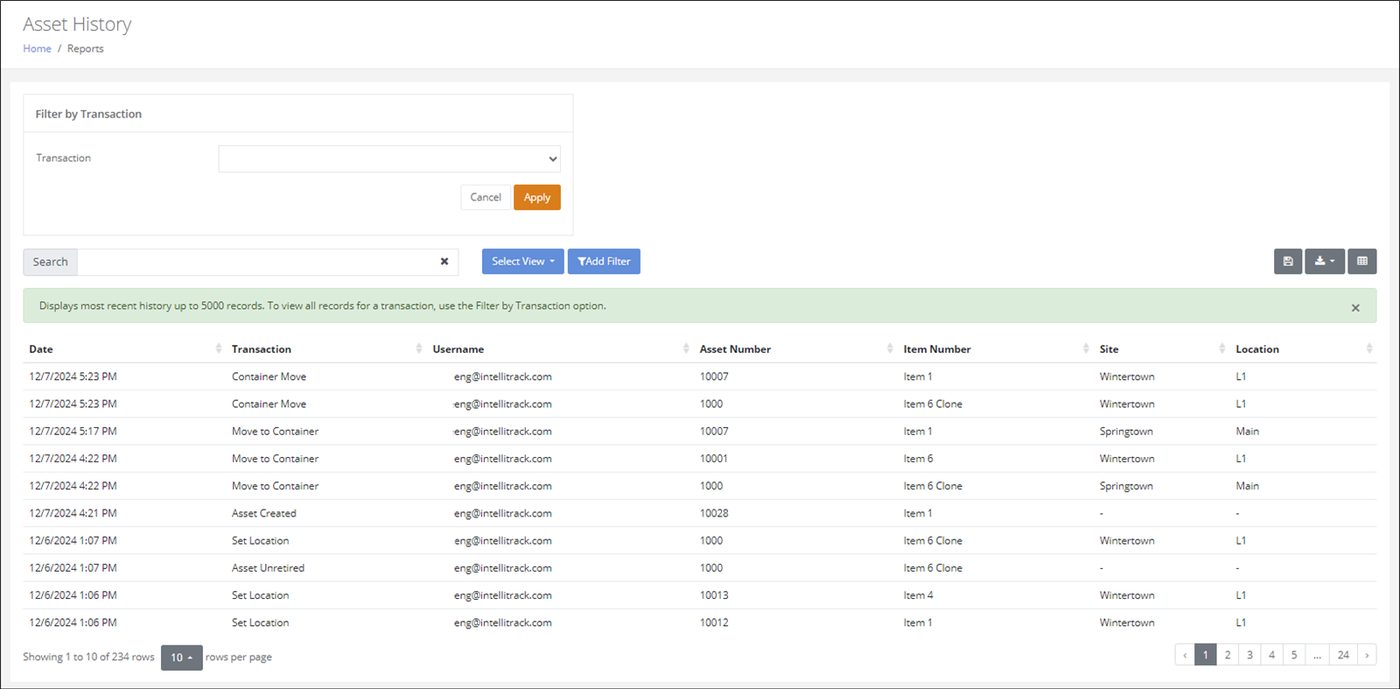Click the pagination ellipsis button

click(x=1318, y=656)
